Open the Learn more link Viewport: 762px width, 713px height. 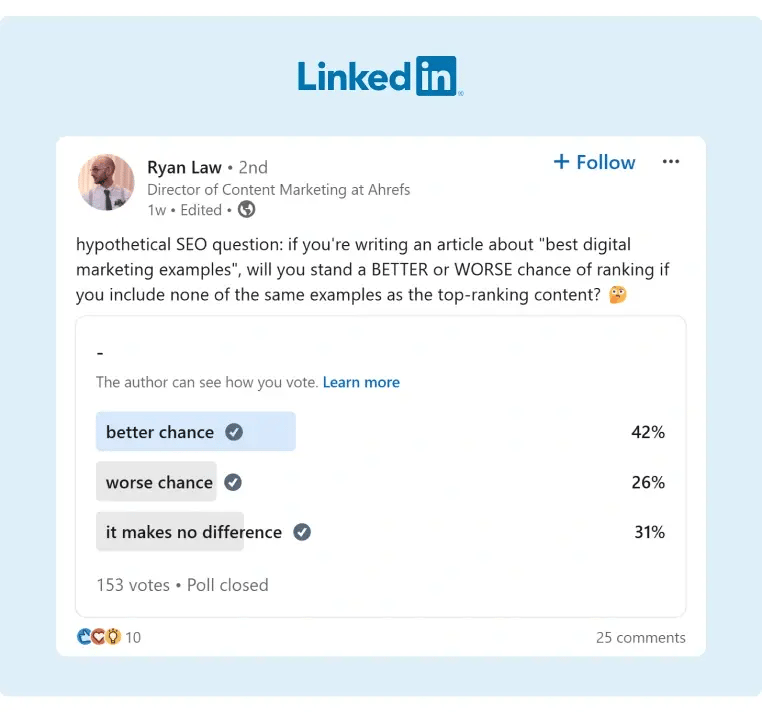pyautogui.click(x=361, y=382)
